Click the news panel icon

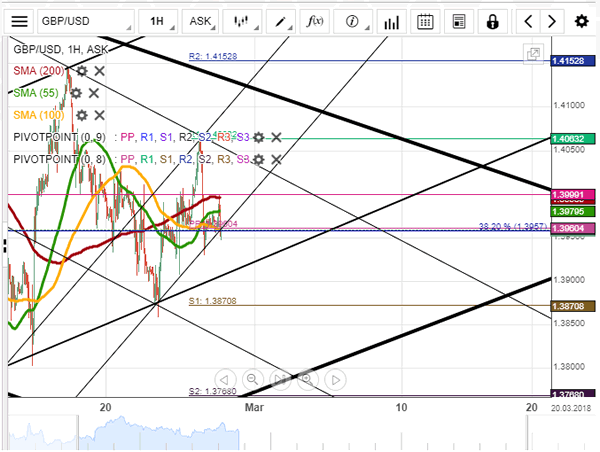click(x=458, y=21)
